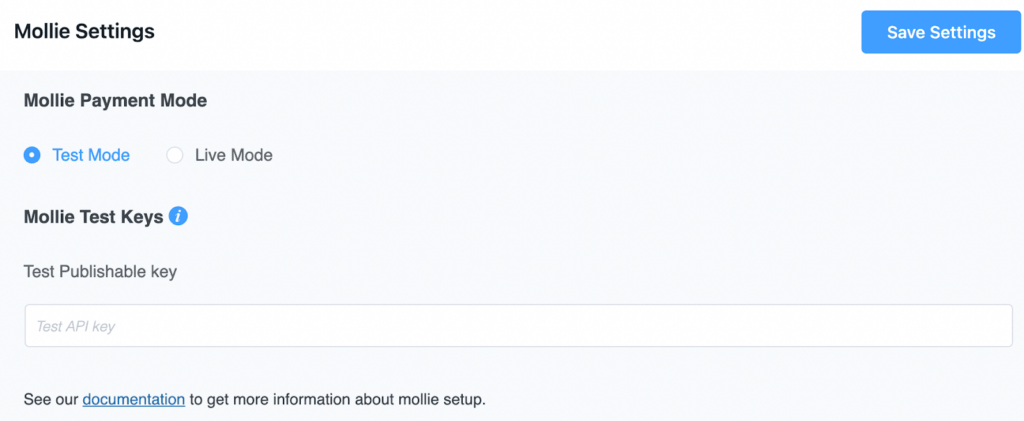Viewport: 1024px width, 421px height.
Task: Select the Test Mode radio button
Action: click(32, 155)
